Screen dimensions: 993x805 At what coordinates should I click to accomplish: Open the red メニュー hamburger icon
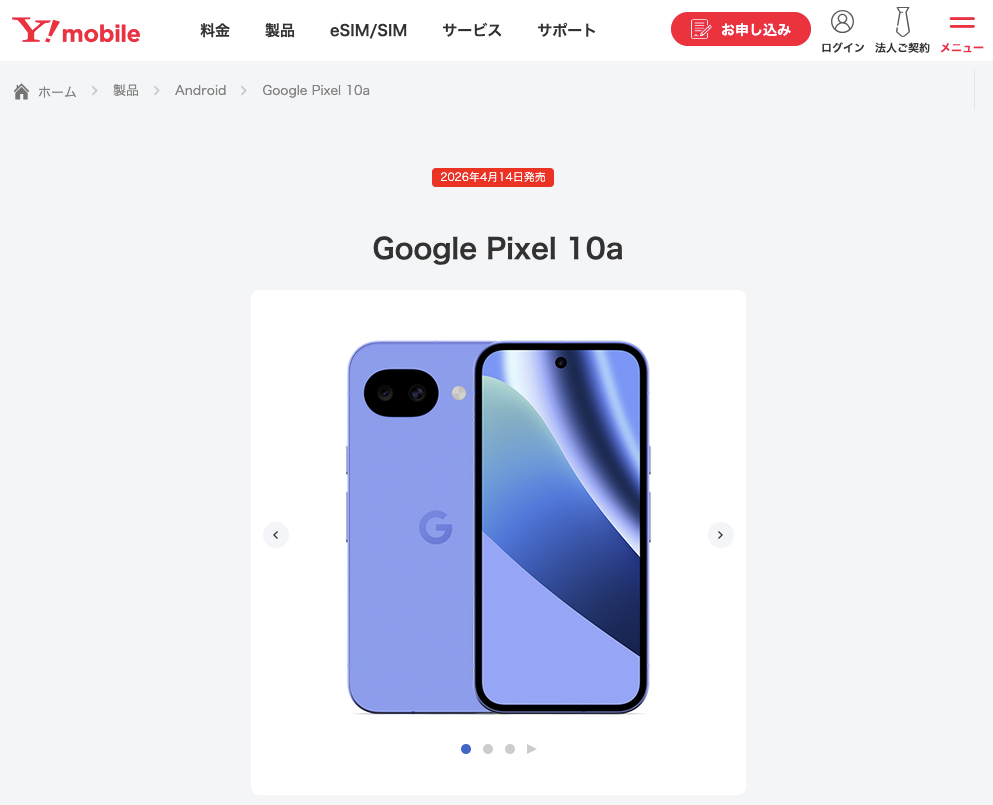pos(961,23)
